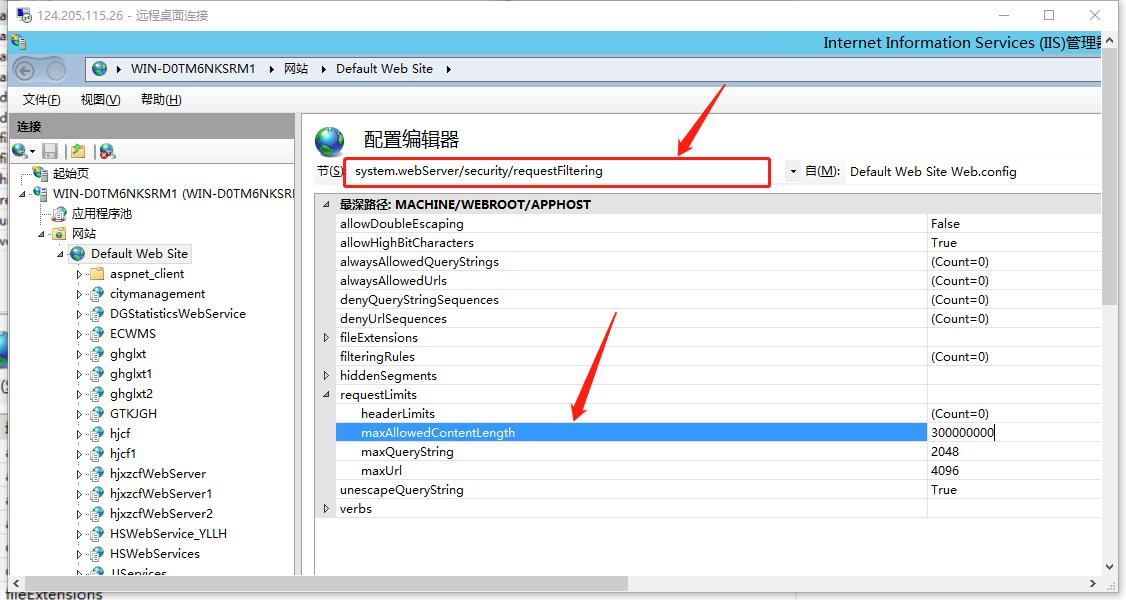The width and height of the screenshot is (1126, 600).
Task: Select the denyQueryStringSequences row
Action: [718, 300]
